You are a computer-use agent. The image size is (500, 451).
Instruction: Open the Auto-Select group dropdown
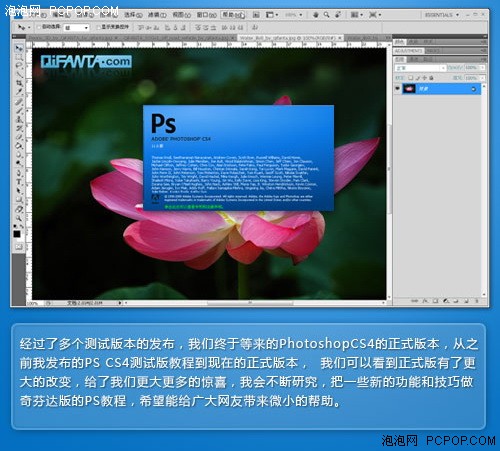(77, 28)
